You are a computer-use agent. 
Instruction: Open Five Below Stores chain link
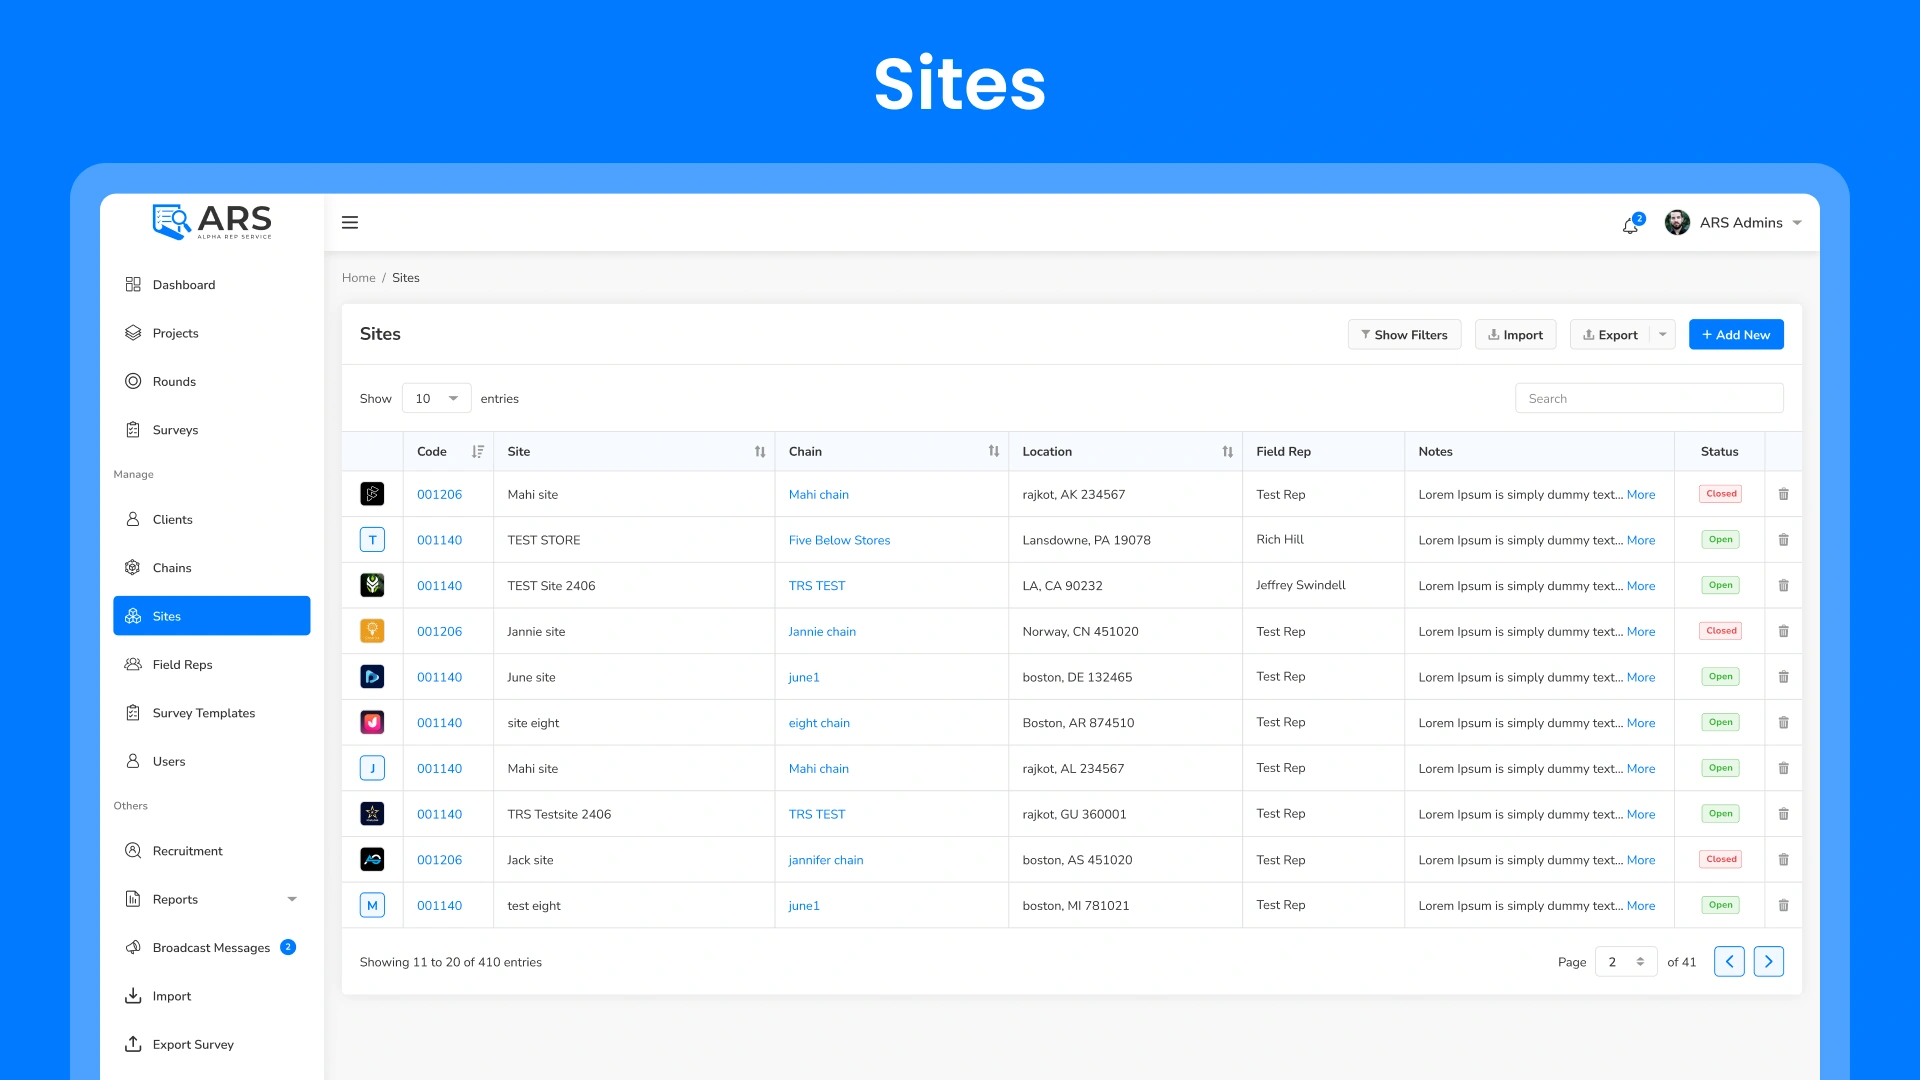pos(839,540)
